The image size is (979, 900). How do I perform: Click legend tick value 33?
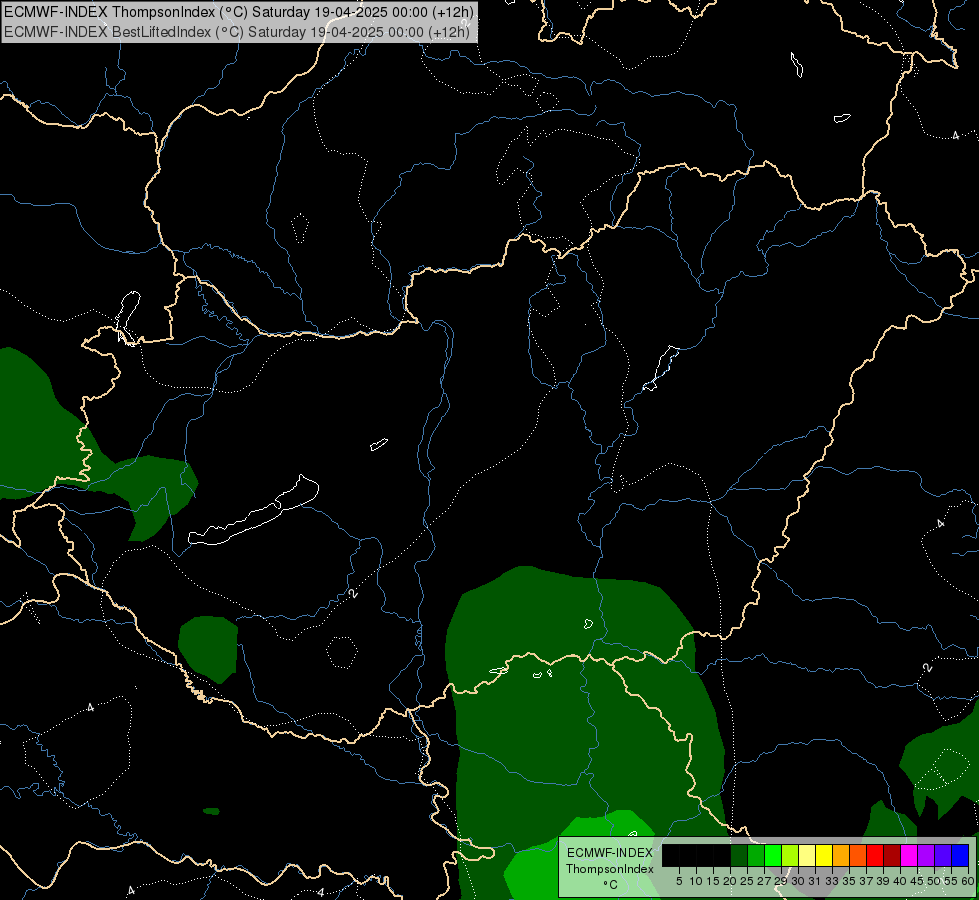(832, 881)
